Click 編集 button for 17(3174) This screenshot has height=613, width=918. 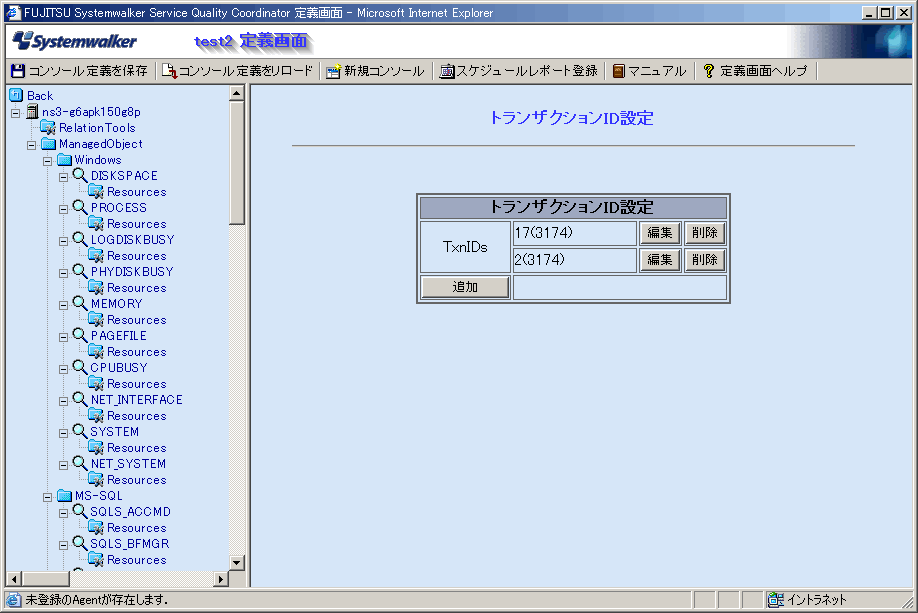pyautogui.click(x=660, y=233)
